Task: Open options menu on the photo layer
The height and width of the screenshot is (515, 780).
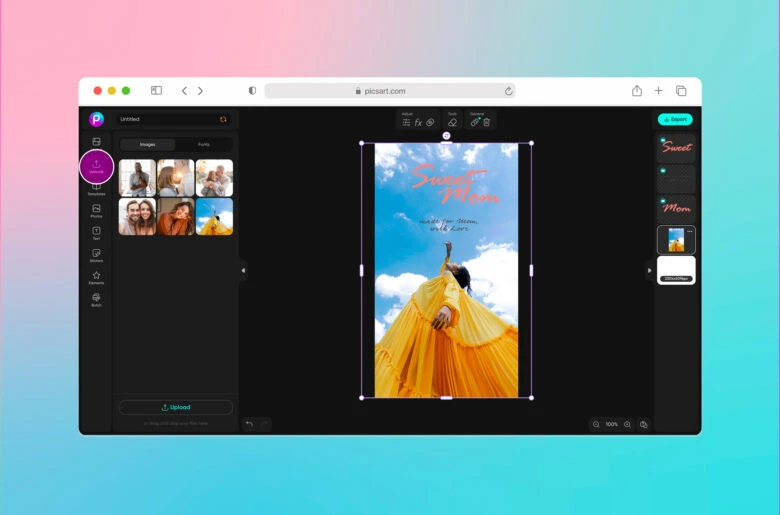Action: 689,231
